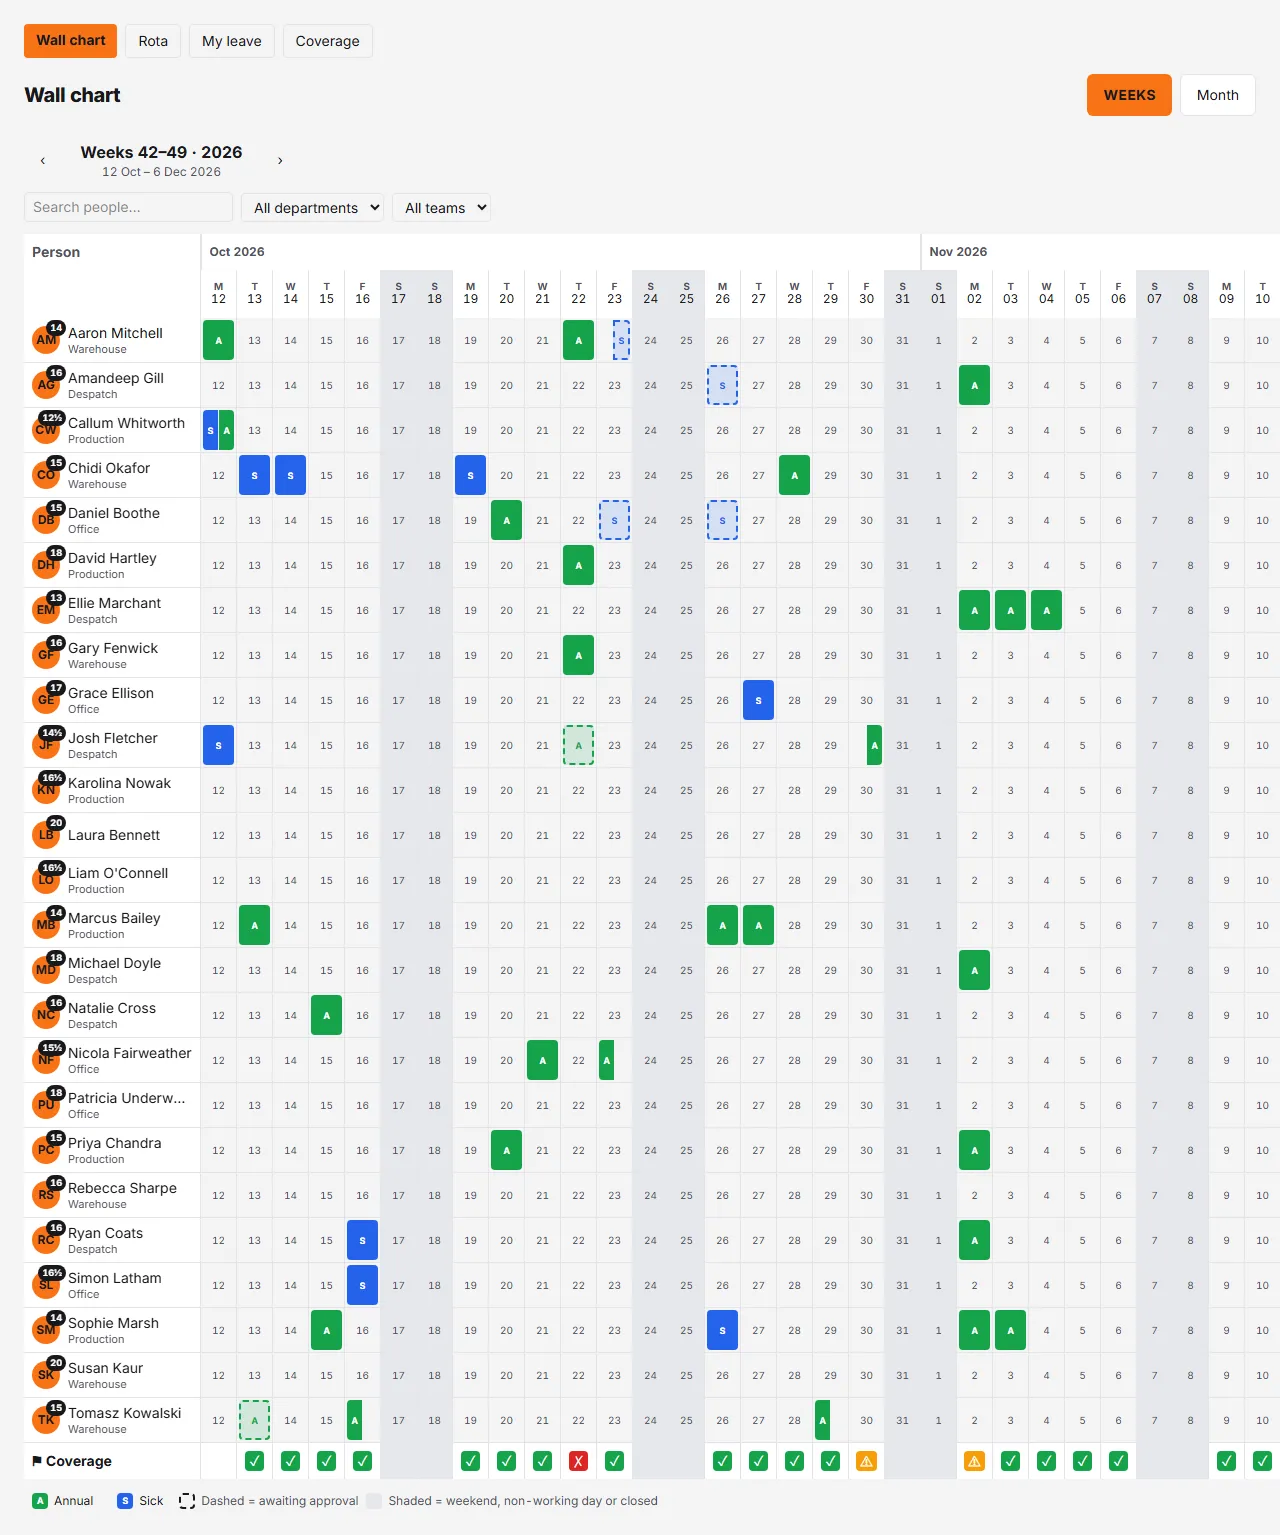
Task: Open Ellie Marchant's annual leave on 04 Nov
Action: click(1046, 610)
